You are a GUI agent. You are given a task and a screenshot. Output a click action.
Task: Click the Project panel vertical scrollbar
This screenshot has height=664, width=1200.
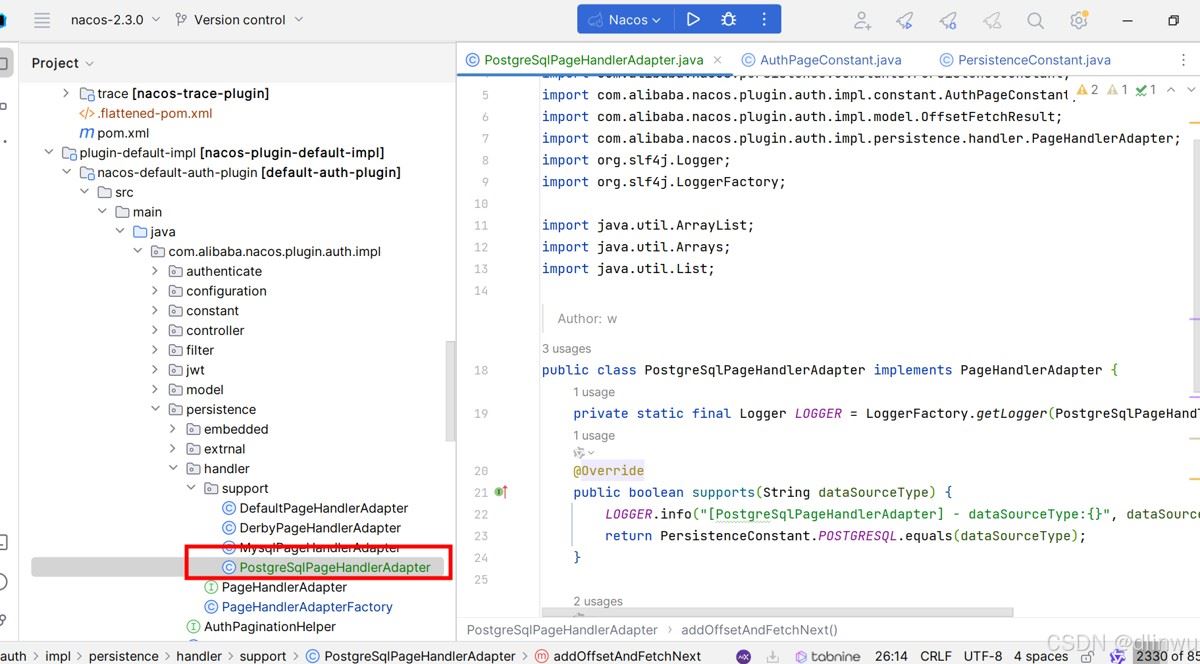pyautogui.click(x=450, y=390)
